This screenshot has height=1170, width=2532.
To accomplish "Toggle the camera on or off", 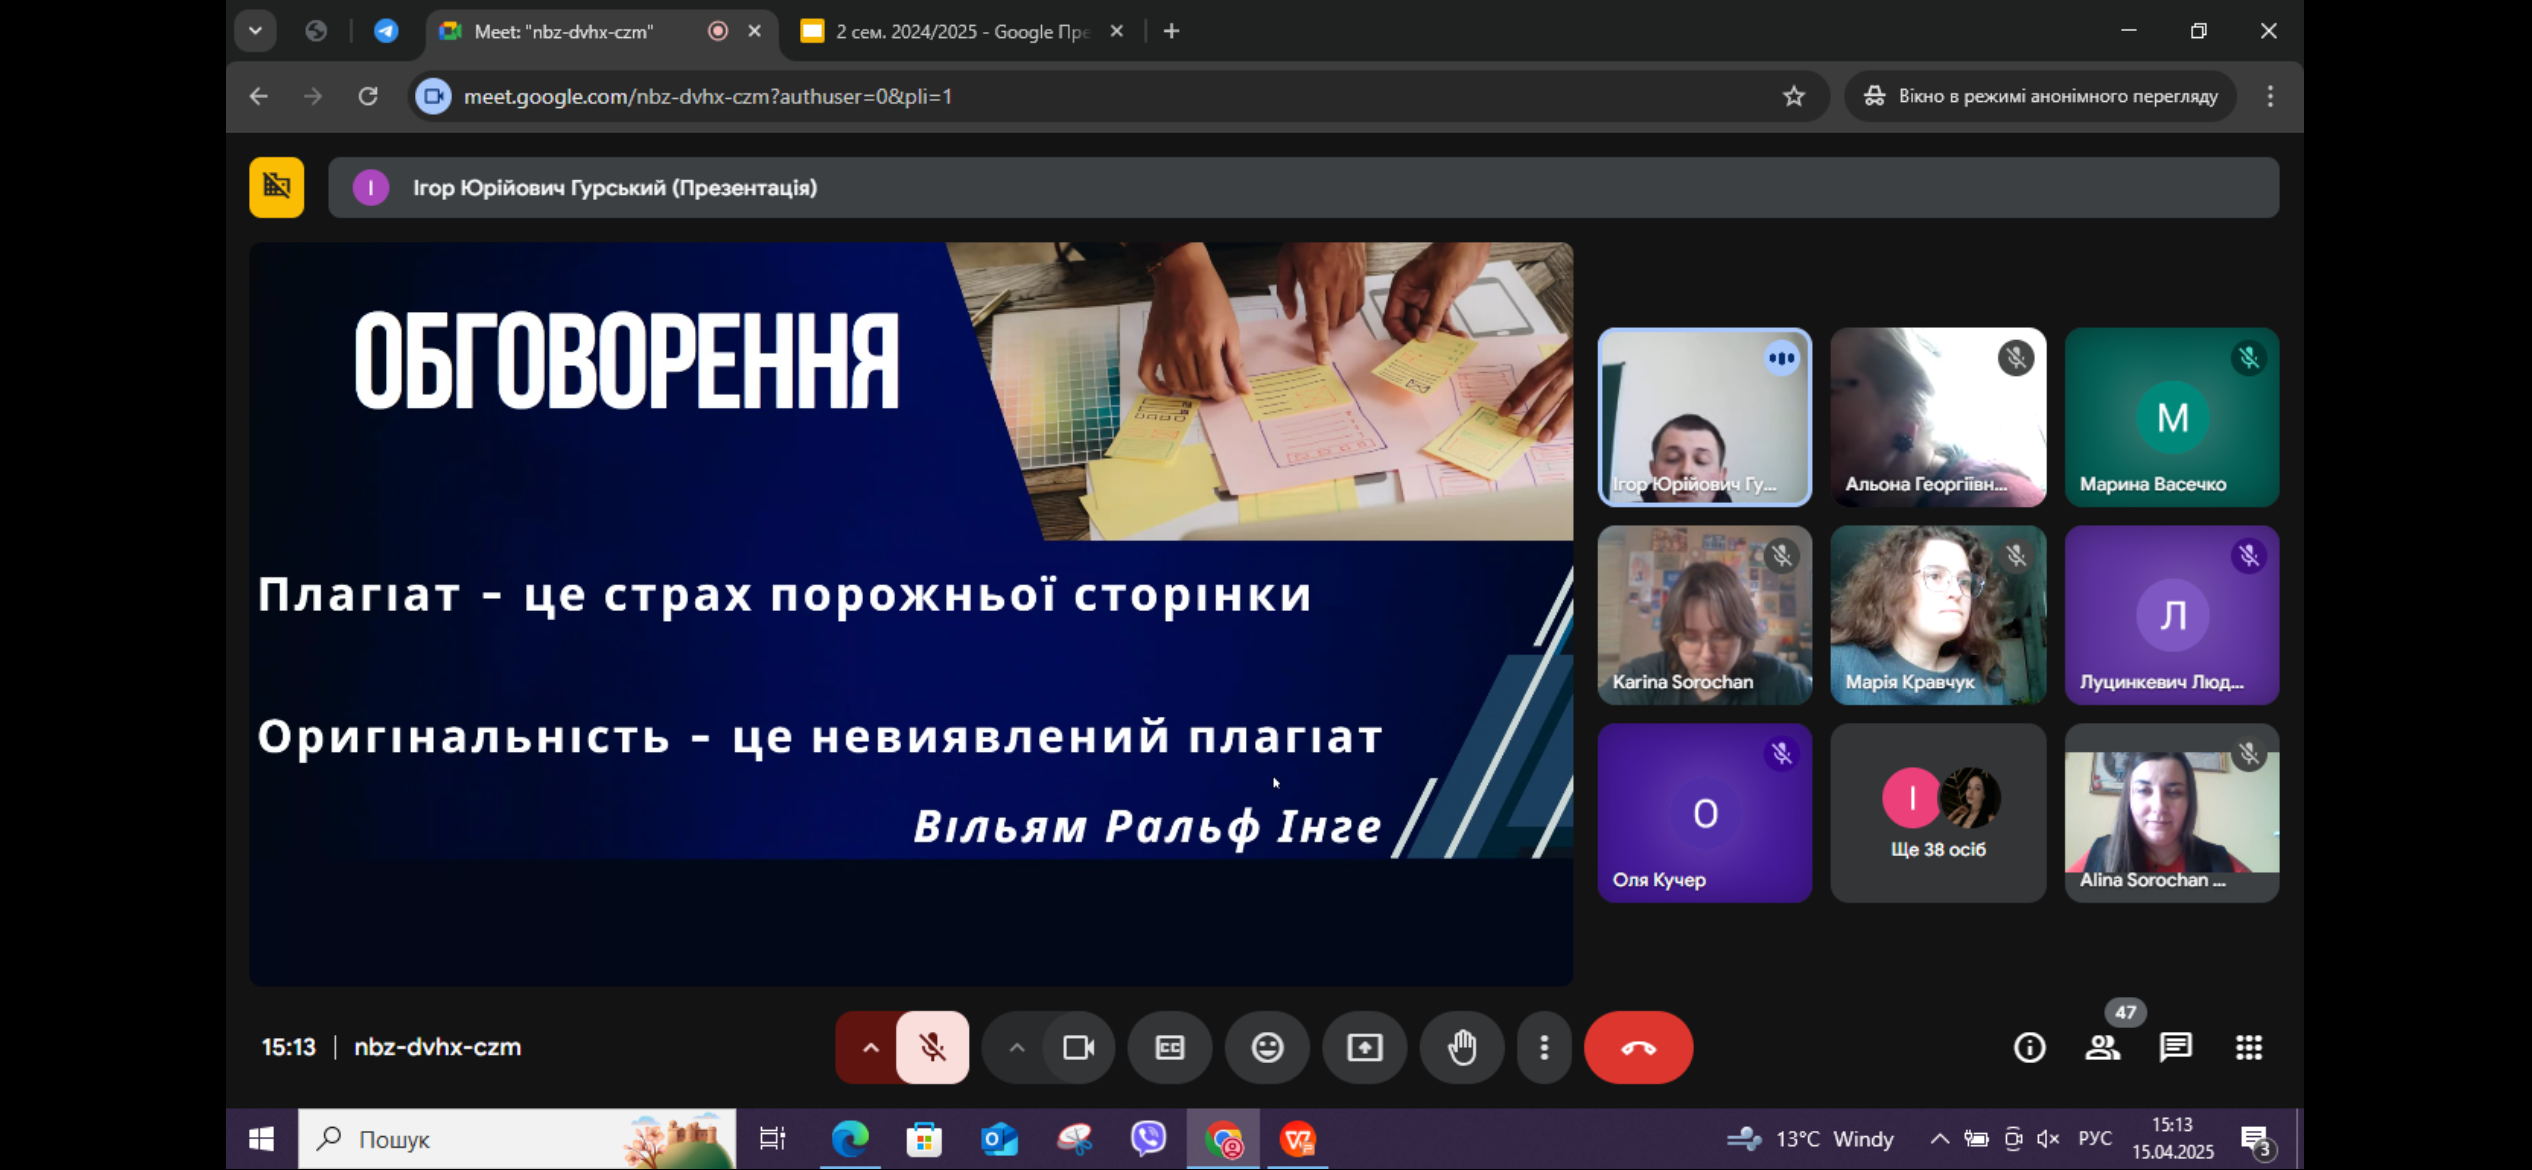I will click(x=1078, y=1047).
